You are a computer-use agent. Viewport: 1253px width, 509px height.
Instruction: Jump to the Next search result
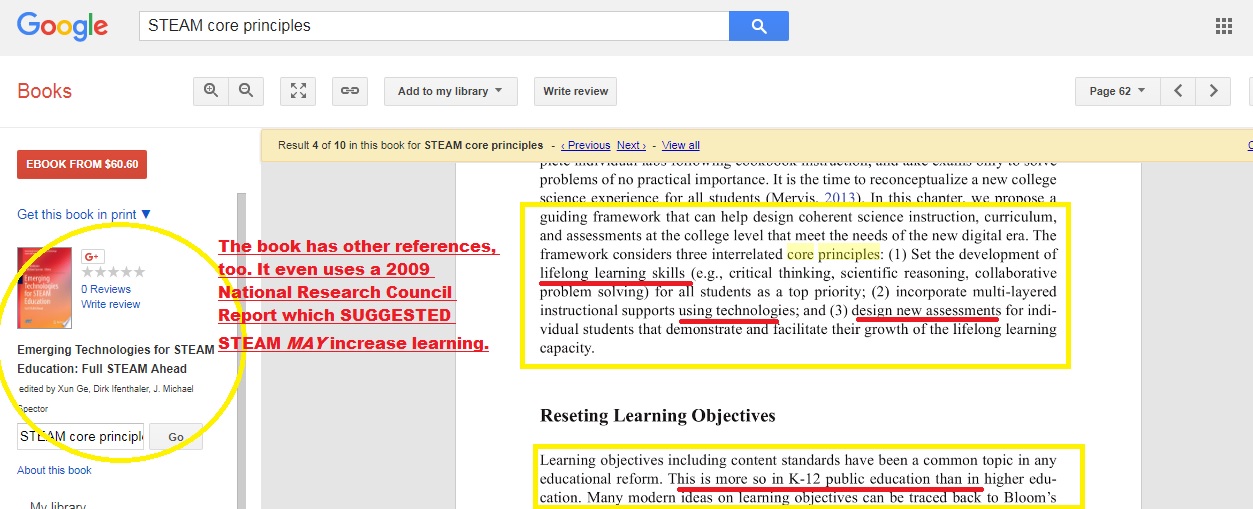point(631,145)
